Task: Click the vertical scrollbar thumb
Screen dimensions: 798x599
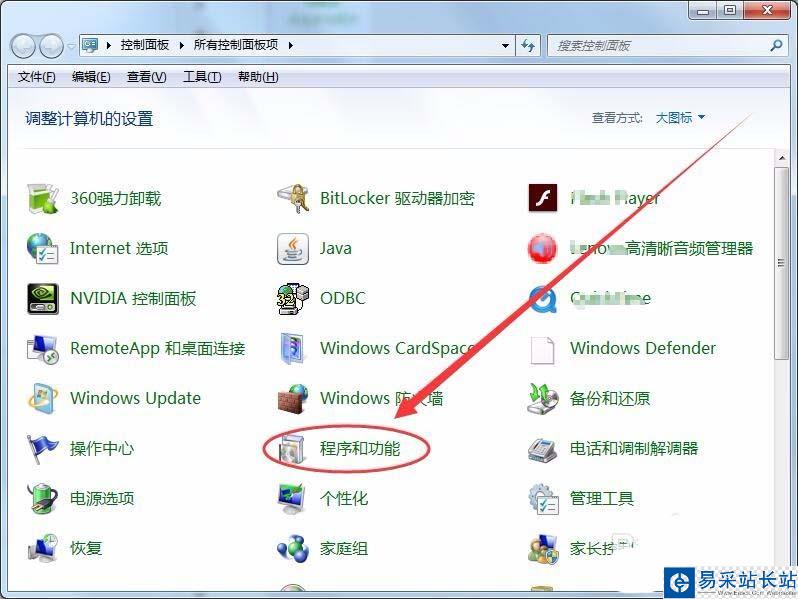Action: pos(781,264)
